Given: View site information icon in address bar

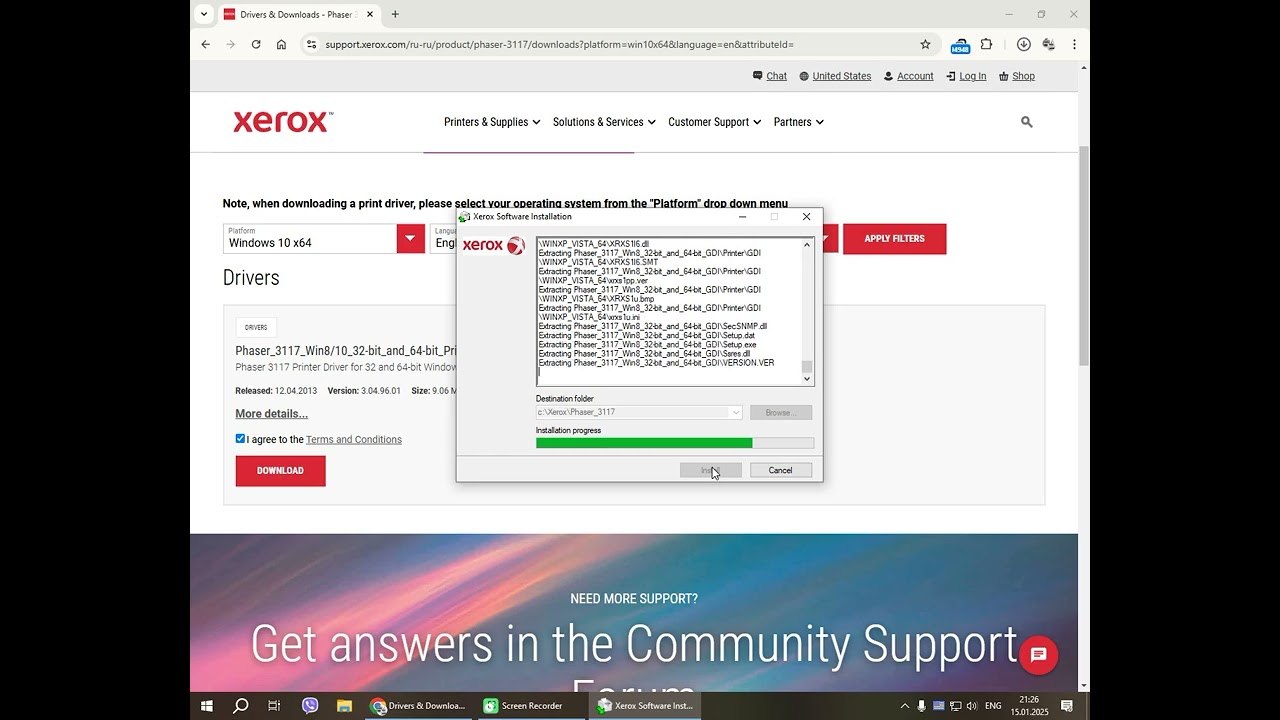Looking at the screenshot, I should 311,44.
